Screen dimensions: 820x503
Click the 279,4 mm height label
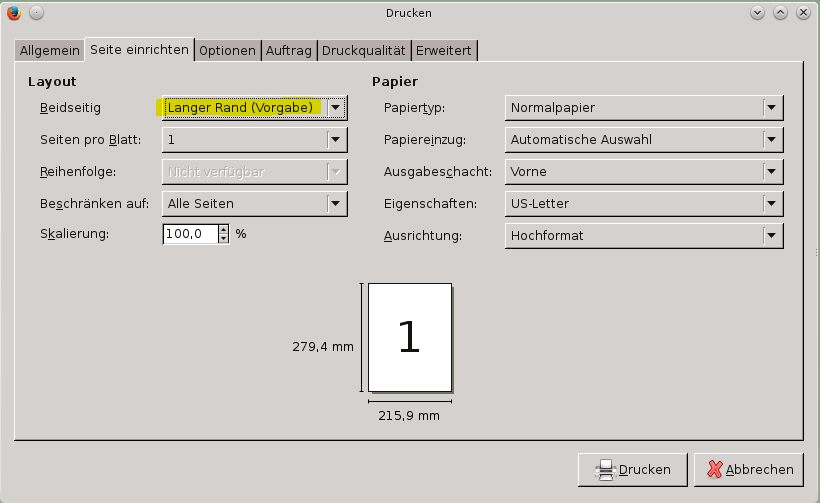(323, 347)
